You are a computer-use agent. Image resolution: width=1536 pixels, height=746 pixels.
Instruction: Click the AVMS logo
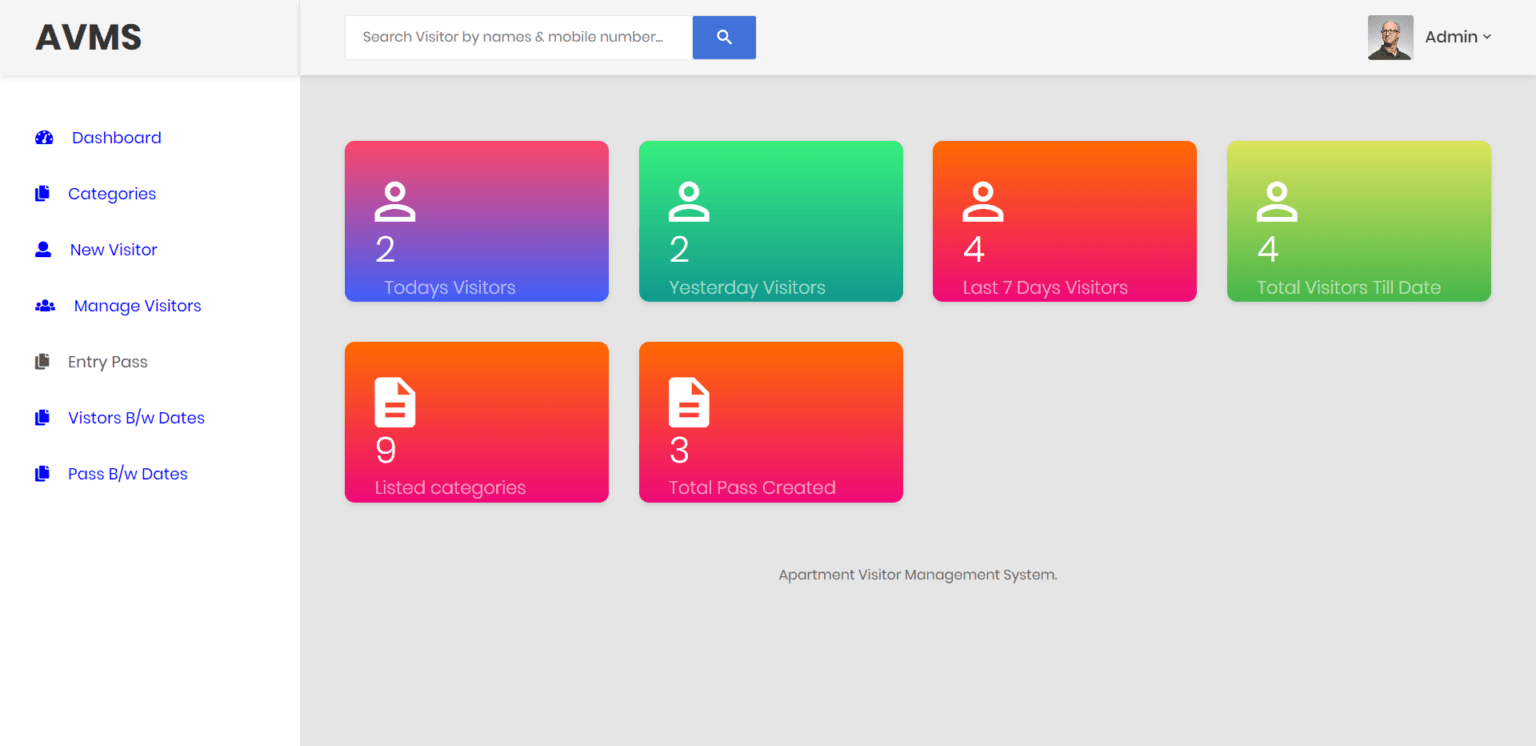pos(88,36)
